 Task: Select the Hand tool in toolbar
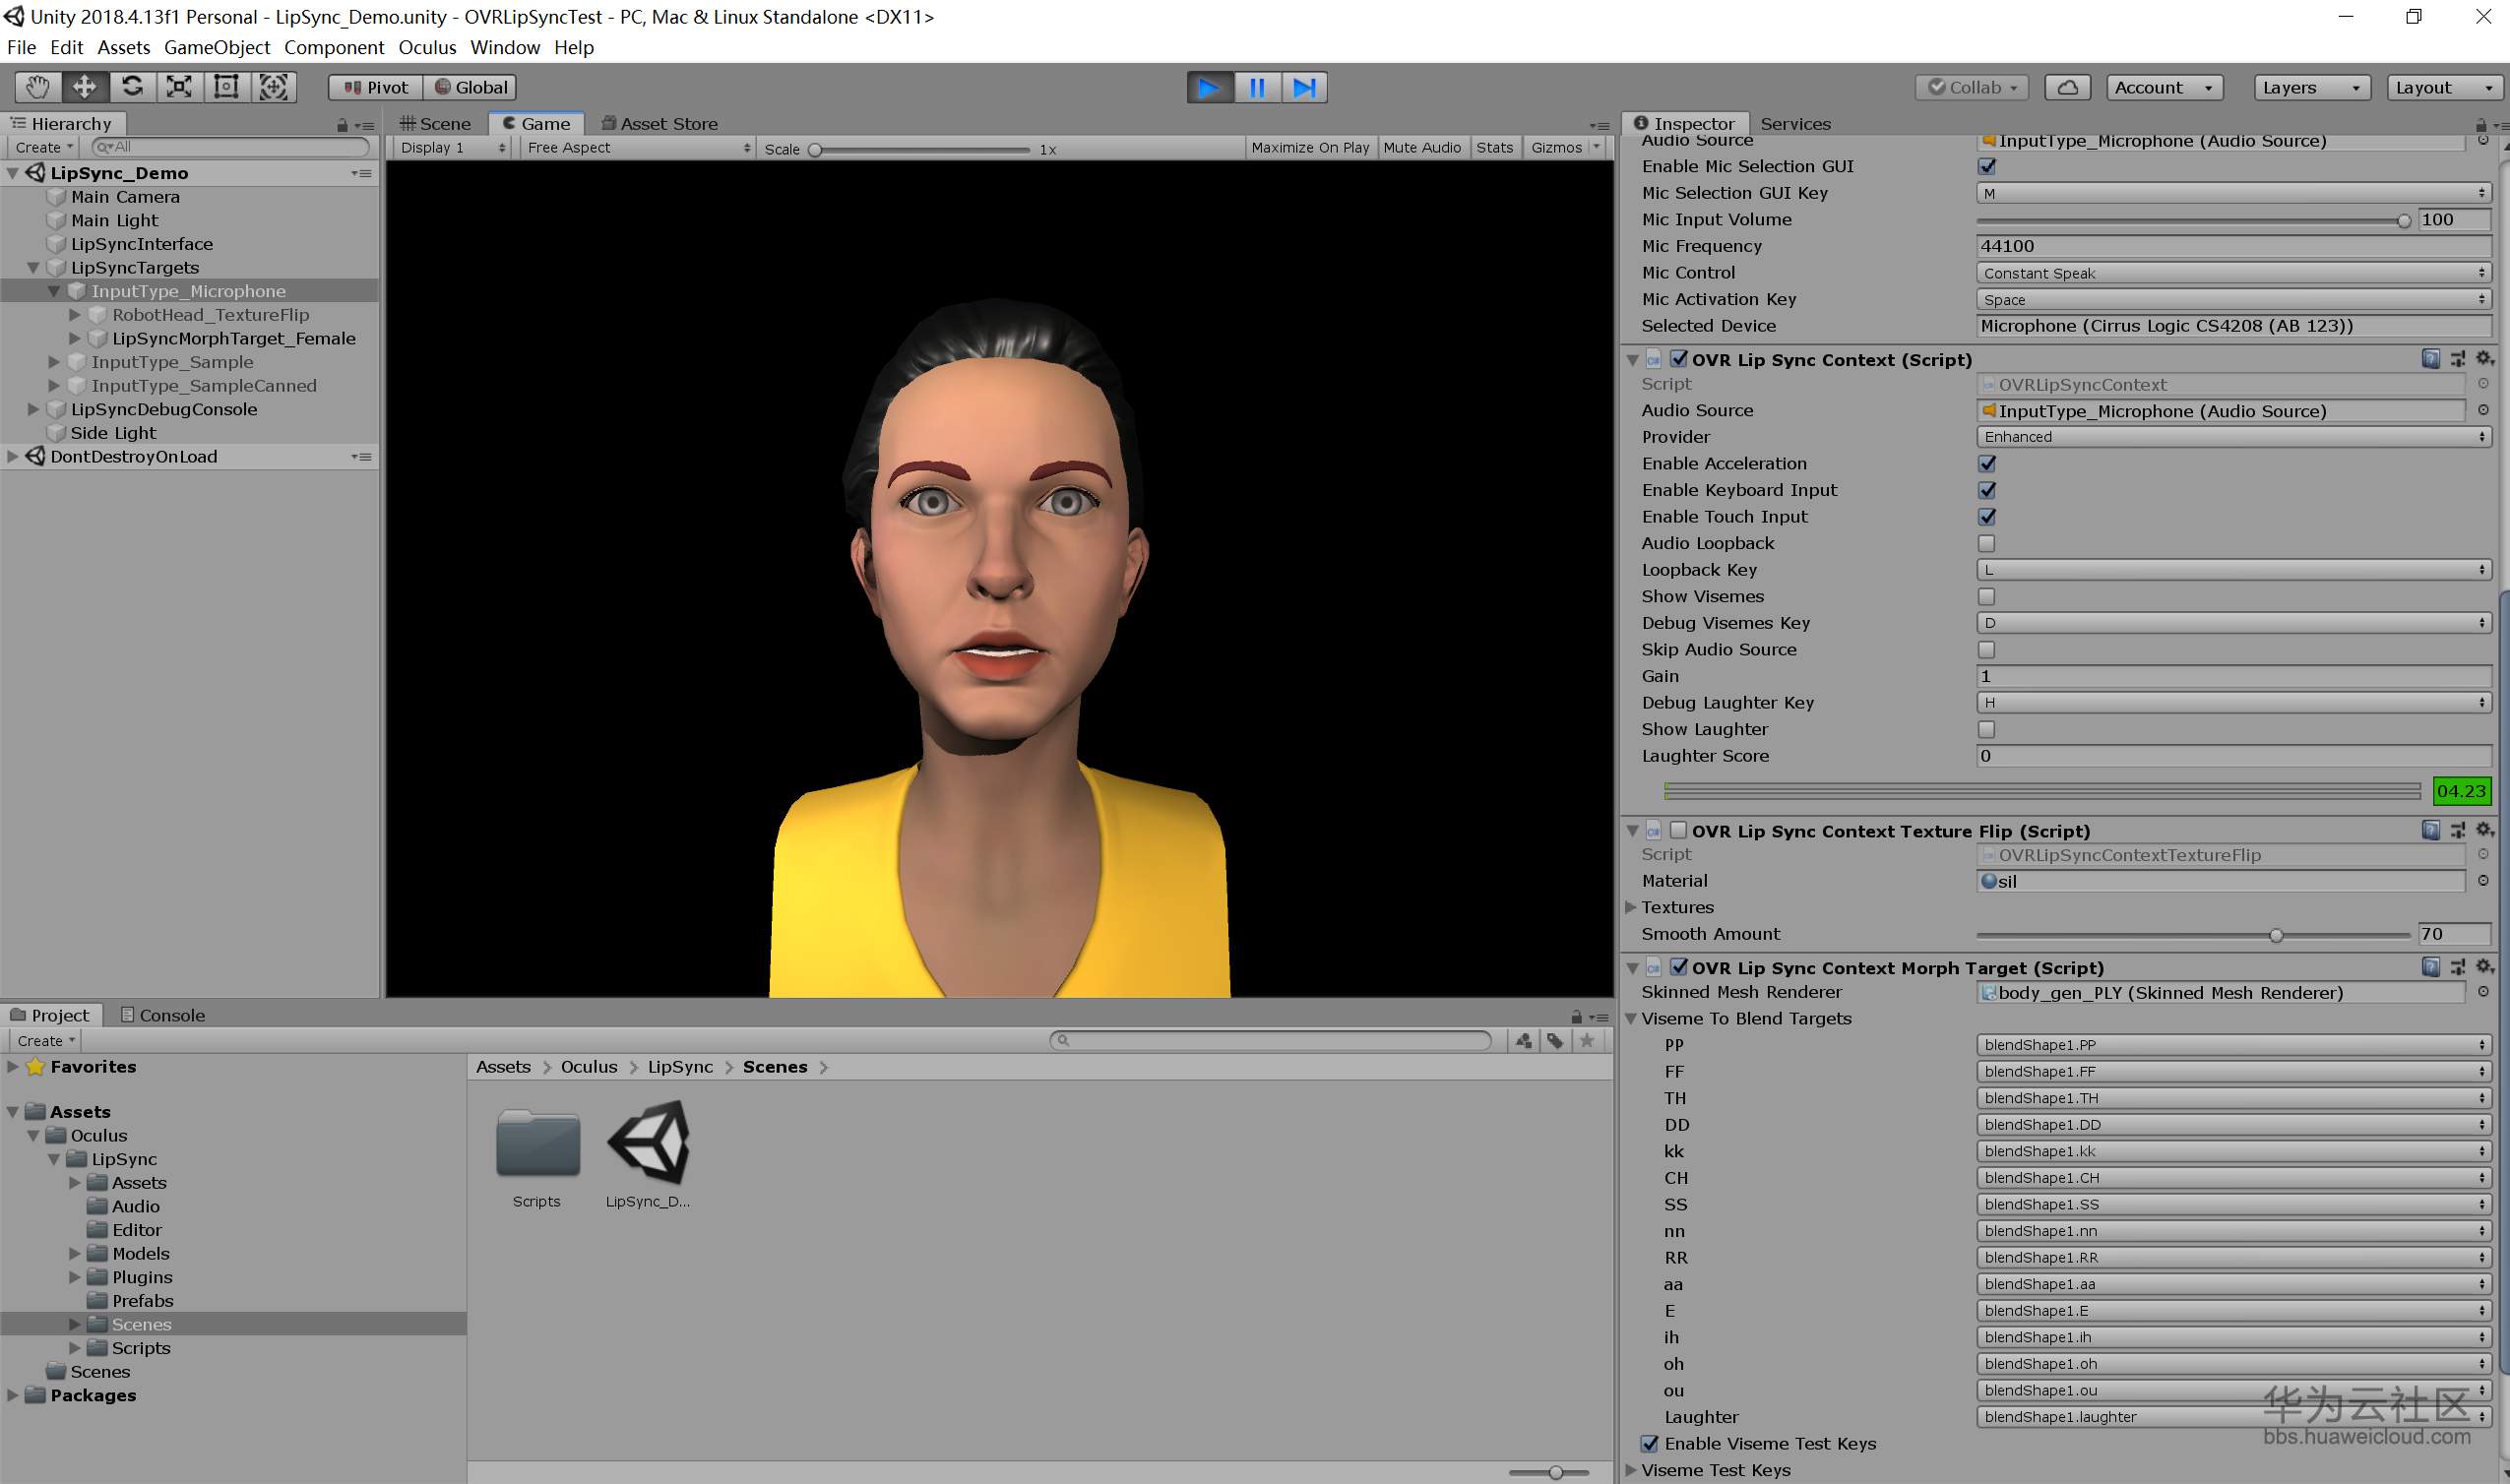coord(37,87)
